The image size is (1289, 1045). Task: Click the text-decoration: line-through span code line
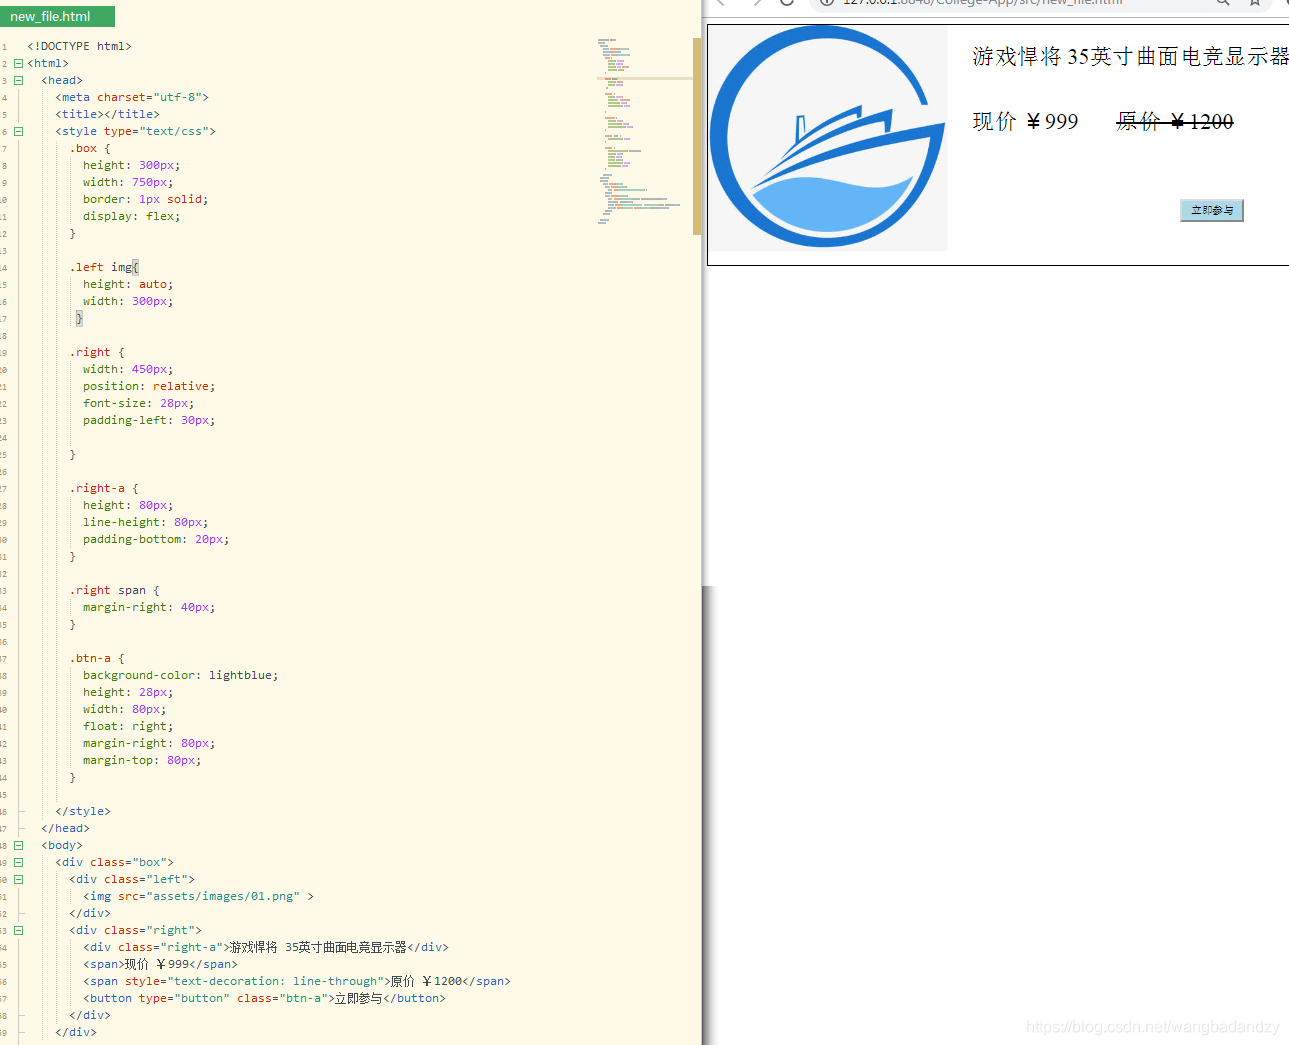pos(297,981)
